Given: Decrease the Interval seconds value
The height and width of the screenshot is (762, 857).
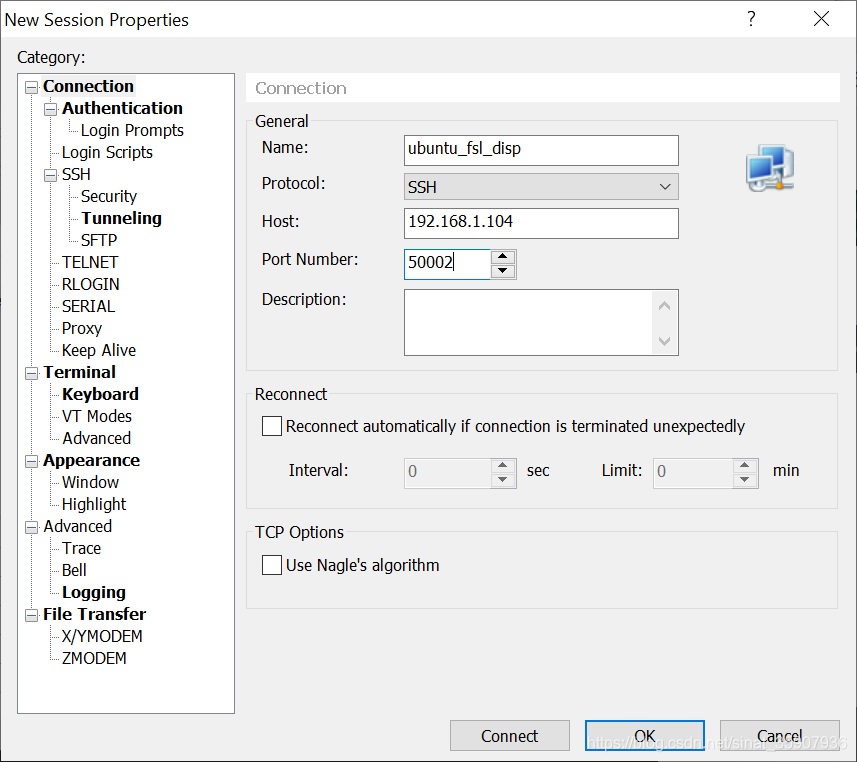Looking at the screenshot, I should point(503,480).
